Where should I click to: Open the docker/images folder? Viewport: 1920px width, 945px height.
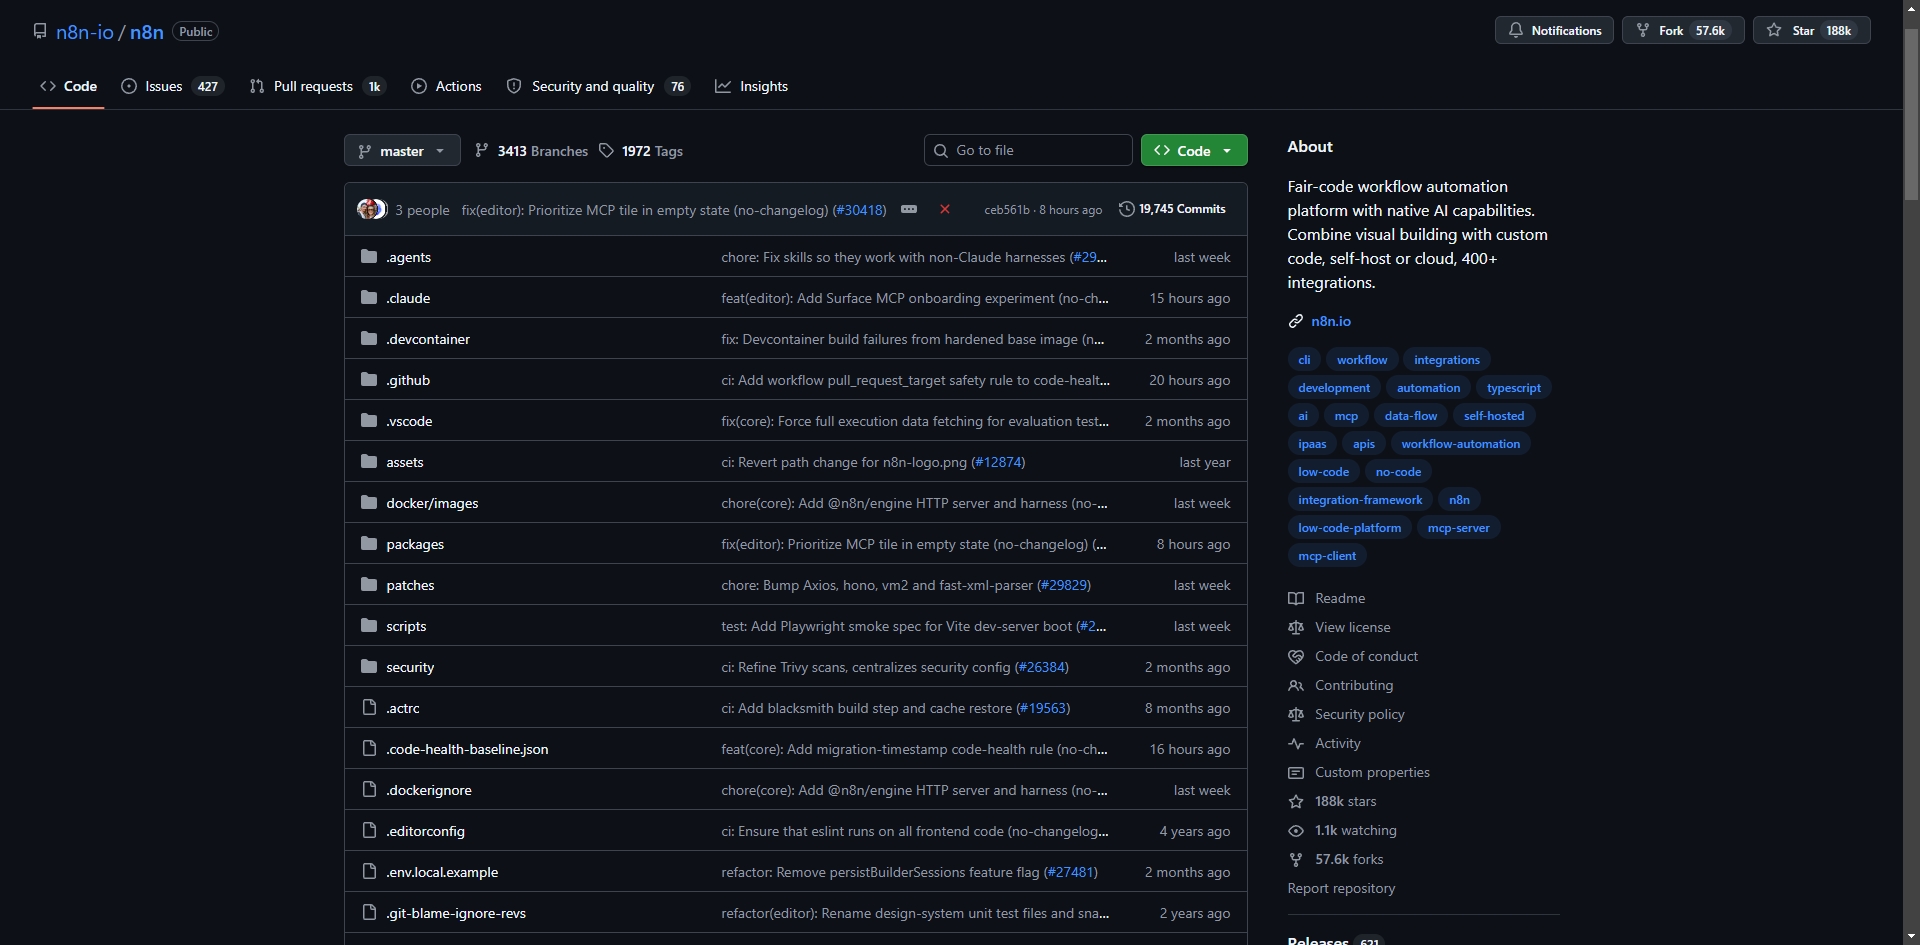coord(432,503)
